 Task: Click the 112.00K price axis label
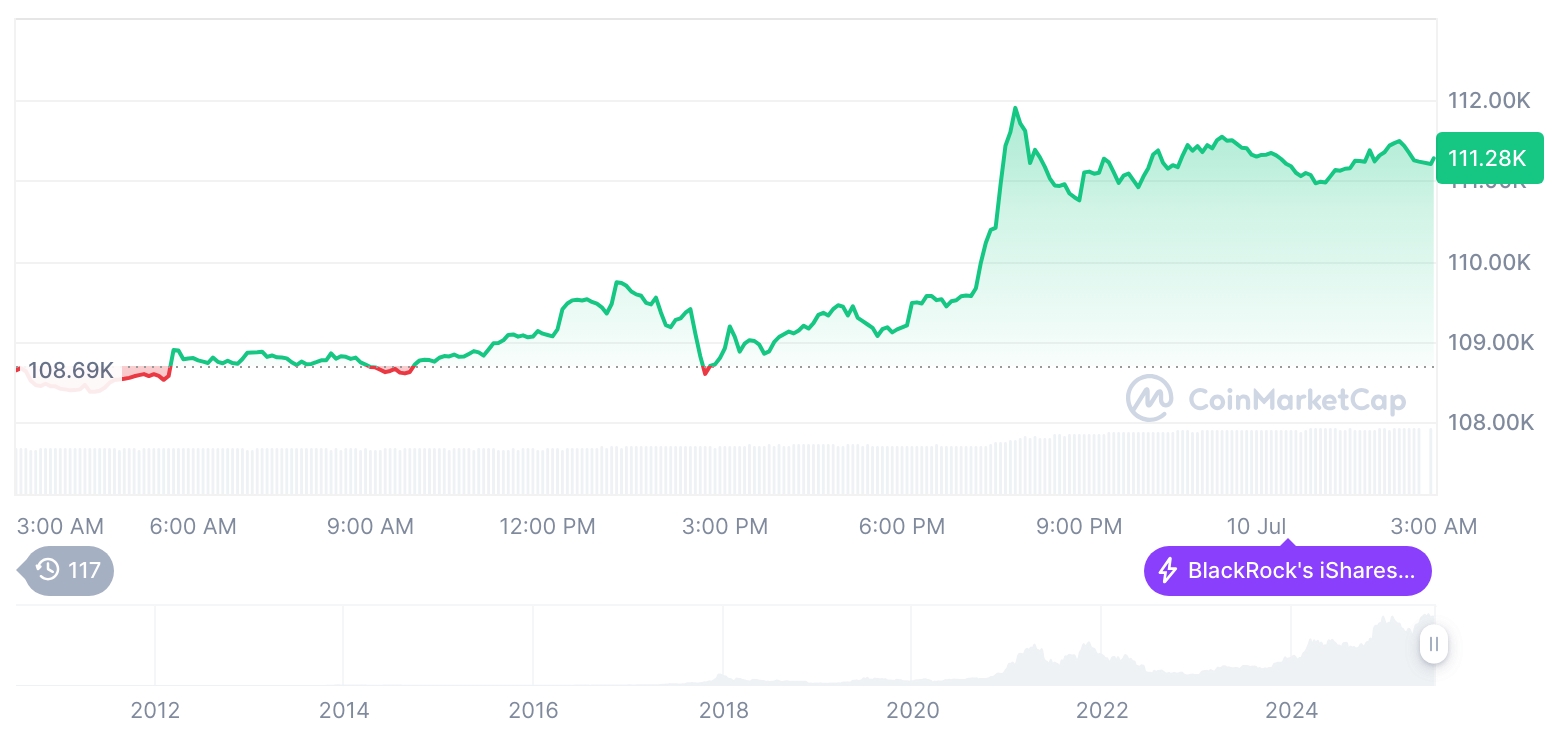point(1489,100)
